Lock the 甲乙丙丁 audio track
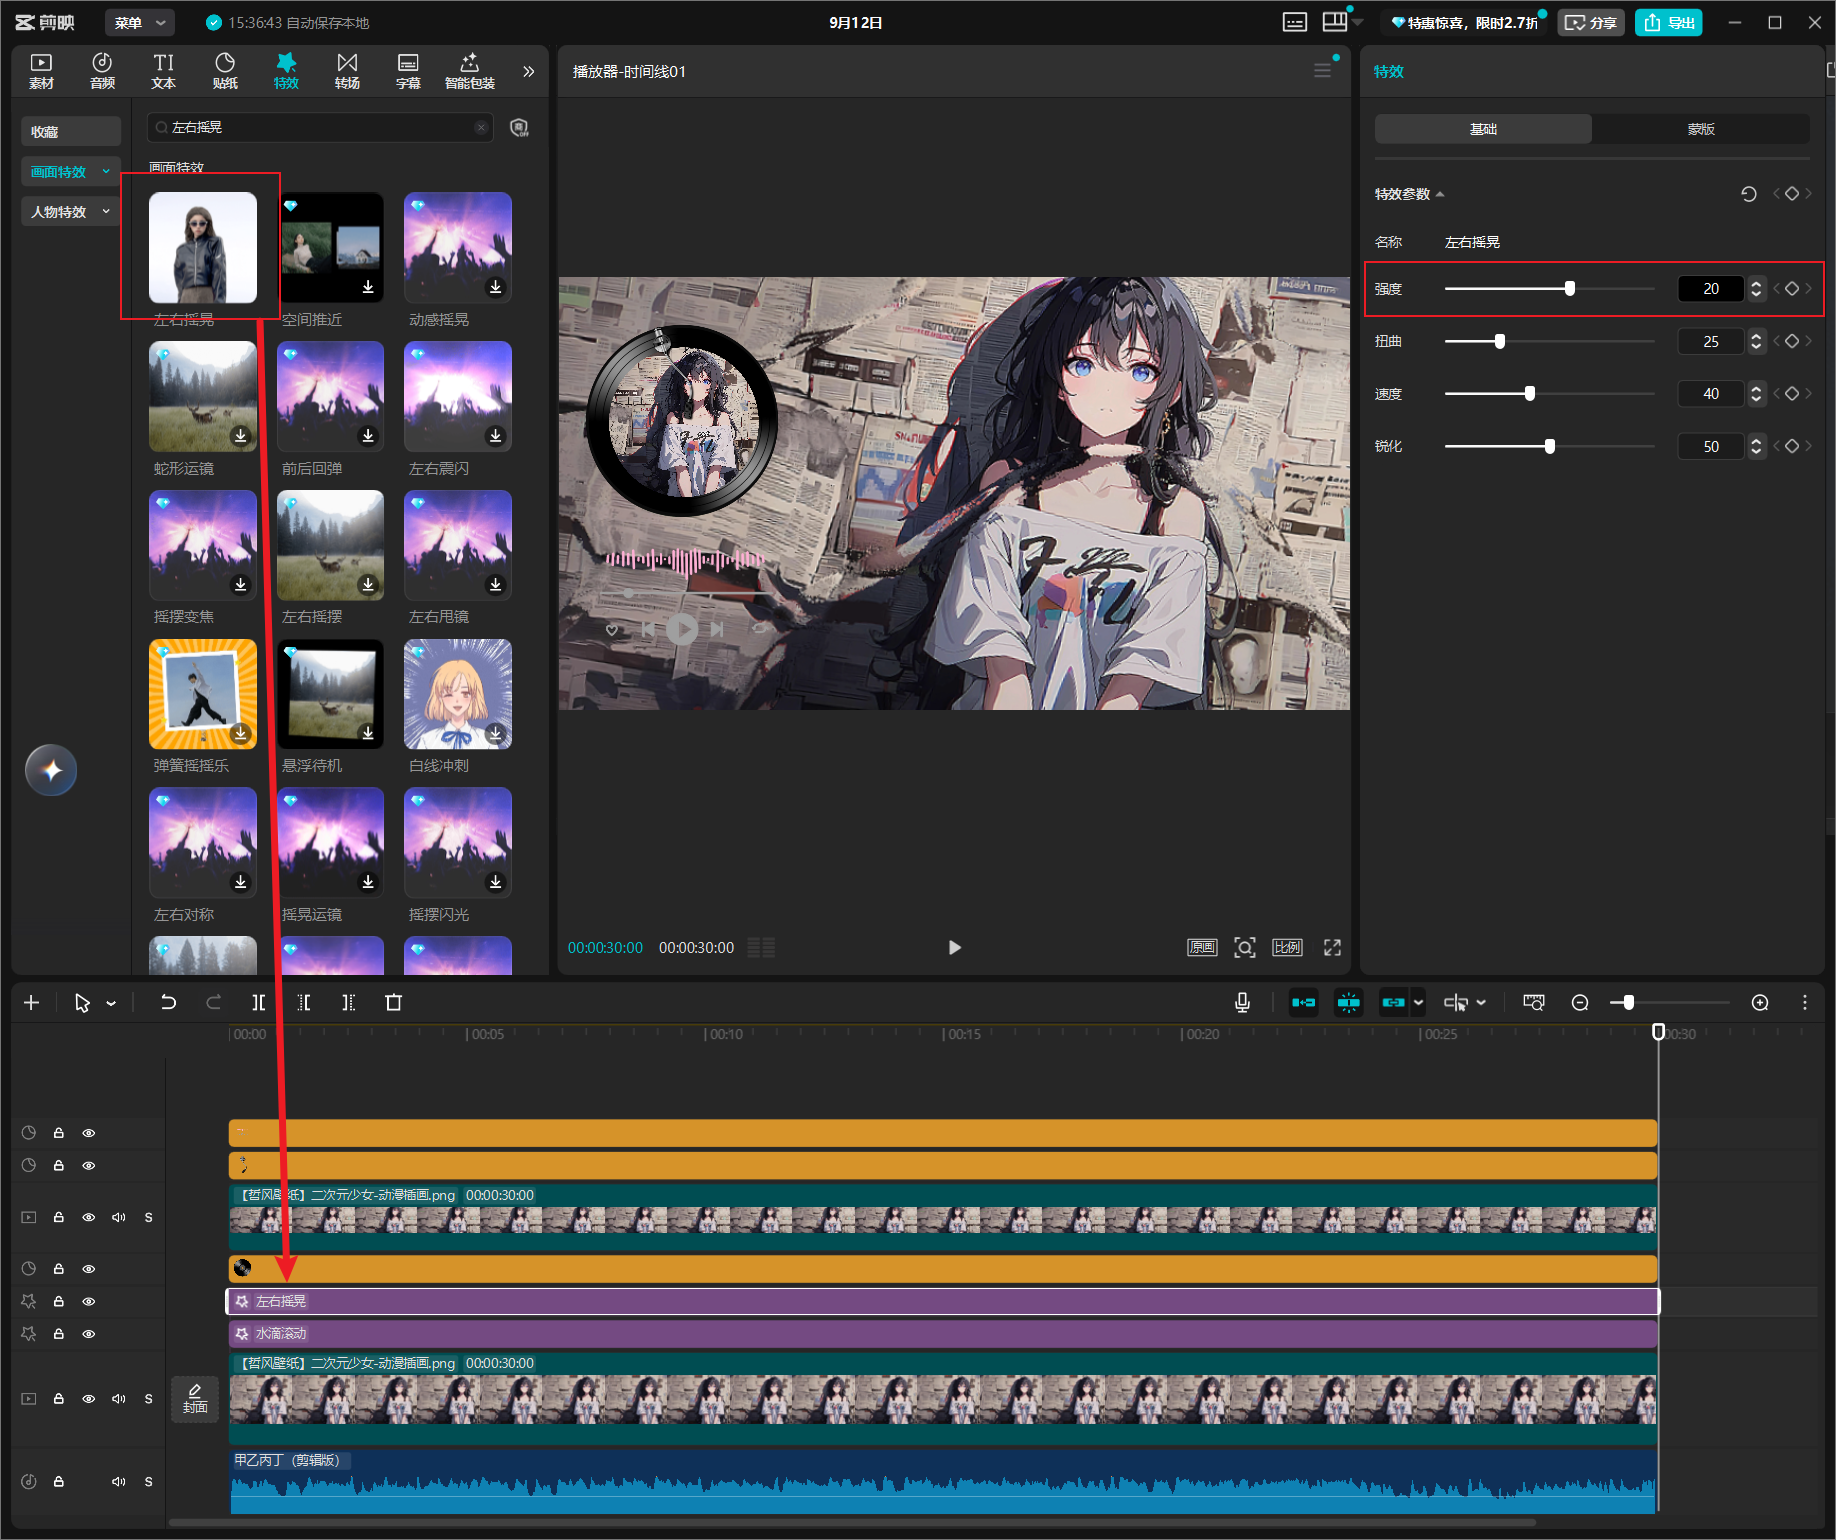 point(59,1482)
